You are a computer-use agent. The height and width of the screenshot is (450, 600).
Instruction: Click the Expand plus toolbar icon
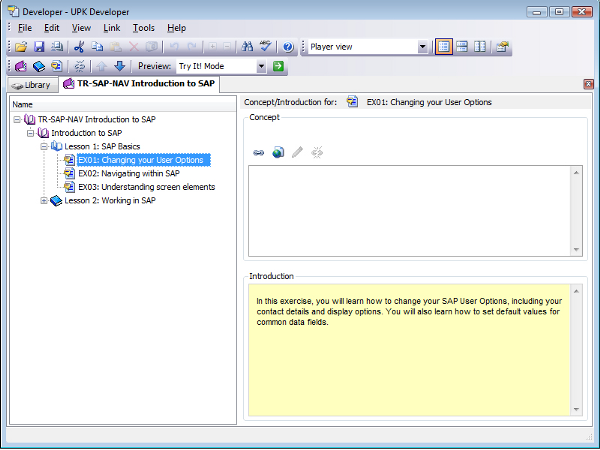[x=212, y=47]
